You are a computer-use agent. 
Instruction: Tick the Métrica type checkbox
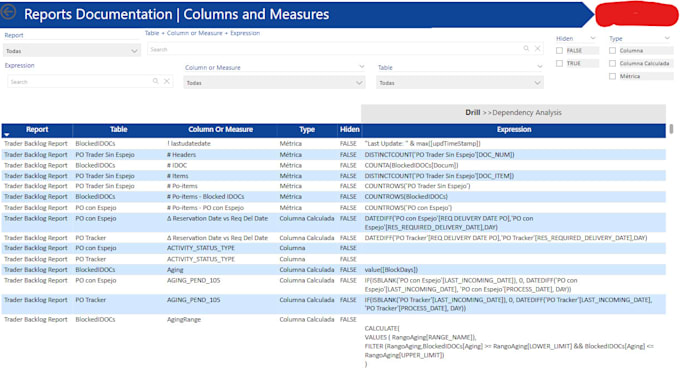click(612, 76)
